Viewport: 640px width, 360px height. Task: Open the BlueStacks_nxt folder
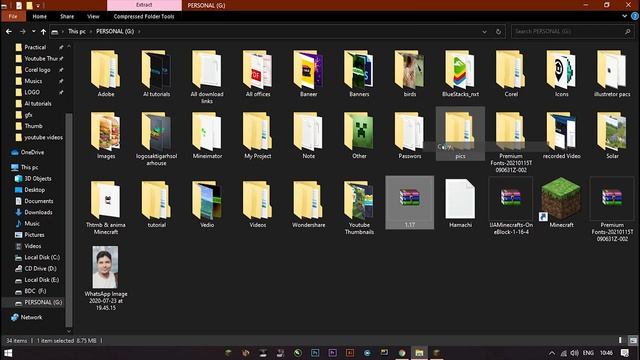pos(460,73)
